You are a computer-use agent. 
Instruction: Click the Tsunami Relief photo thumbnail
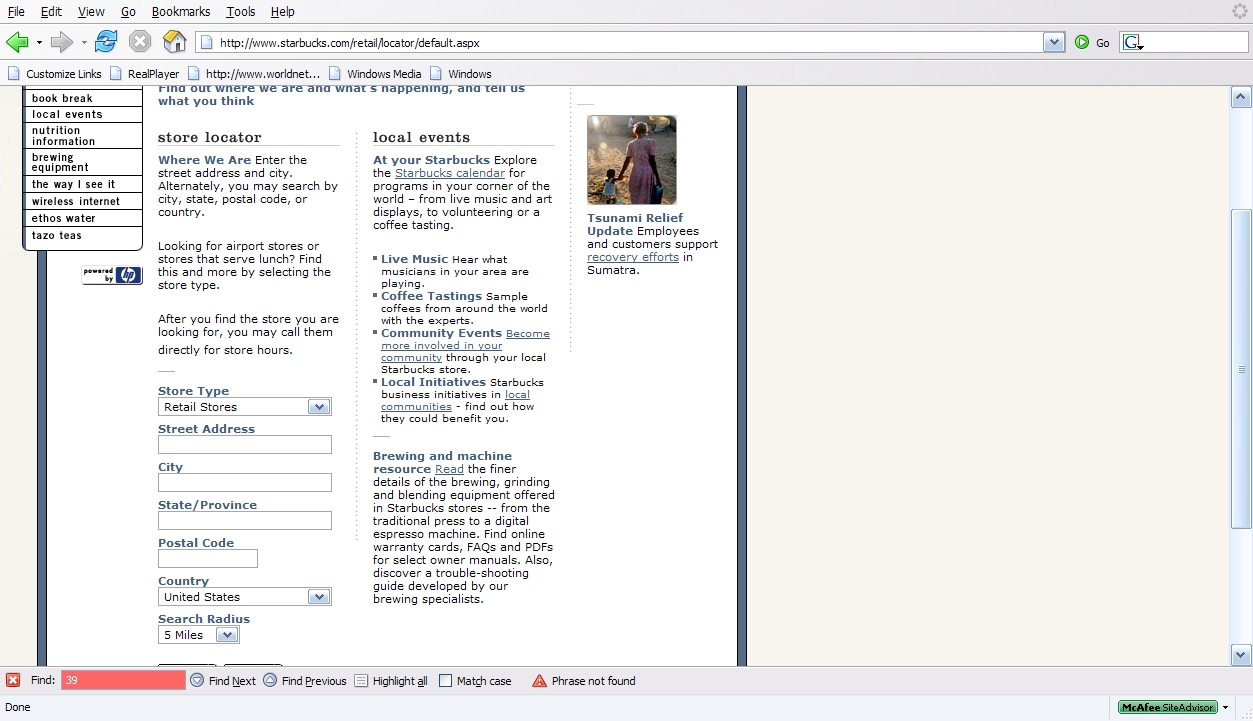(632, 160)
